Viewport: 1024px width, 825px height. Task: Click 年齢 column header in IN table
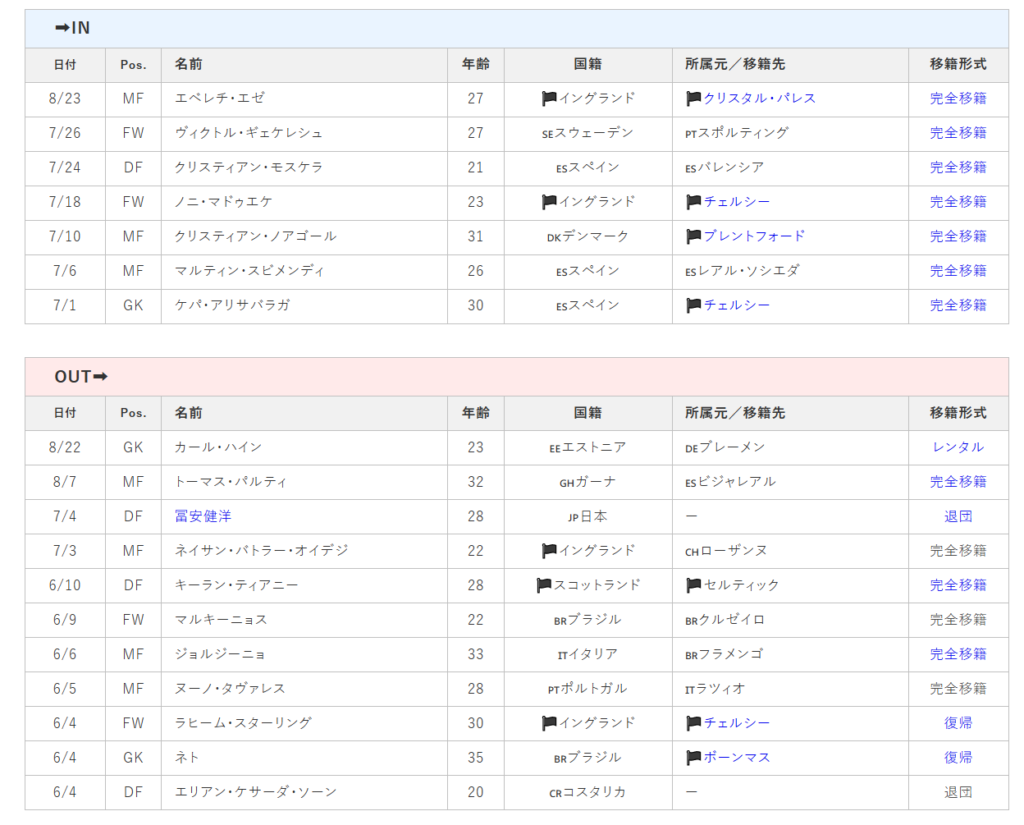click(x=475, y=64)
